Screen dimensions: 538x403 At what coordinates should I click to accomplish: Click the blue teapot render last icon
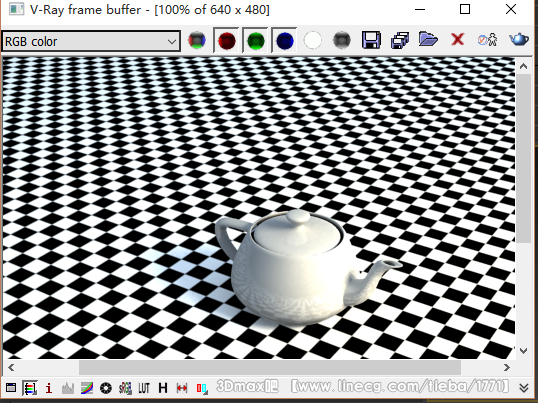[x=519, y=39]
